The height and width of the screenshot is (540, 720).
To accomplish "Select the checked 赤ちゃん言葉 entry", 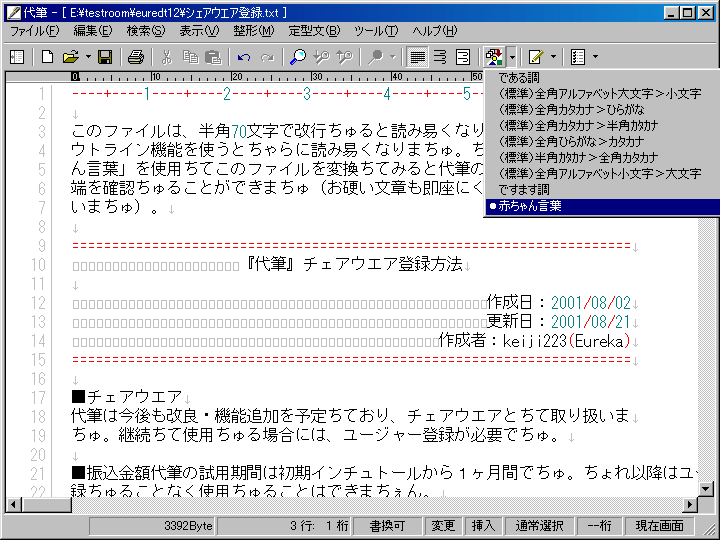I will point(602,206).
